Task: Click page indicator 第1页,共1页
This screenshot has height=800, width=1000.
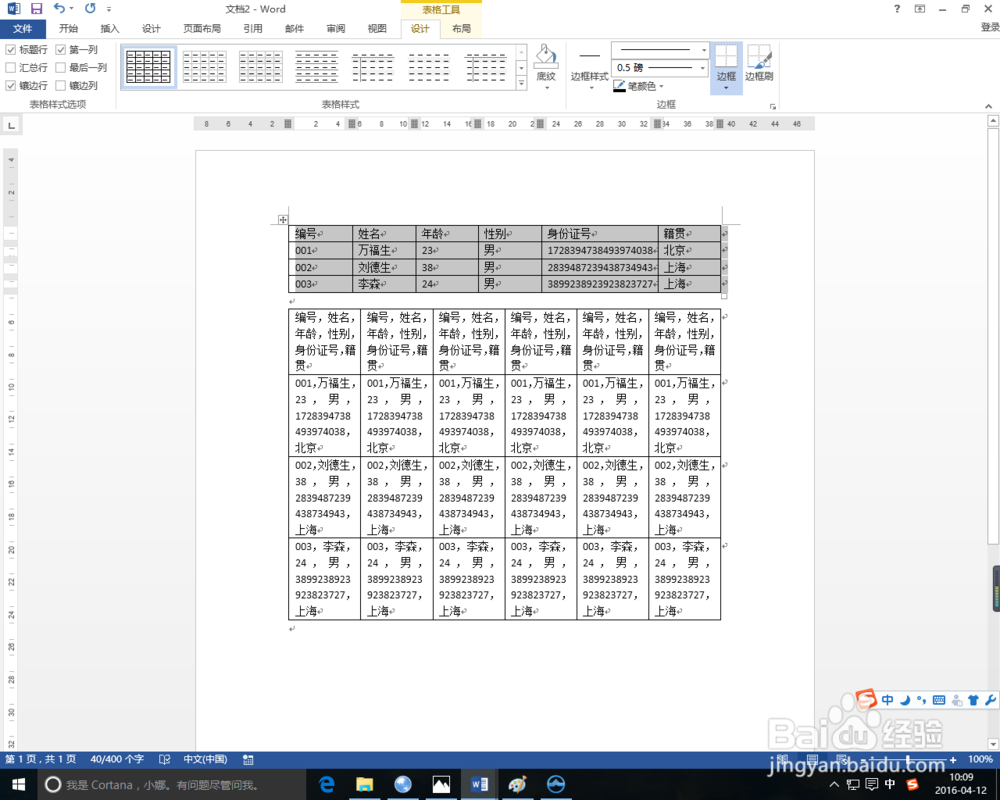Action: click(41, 759)
